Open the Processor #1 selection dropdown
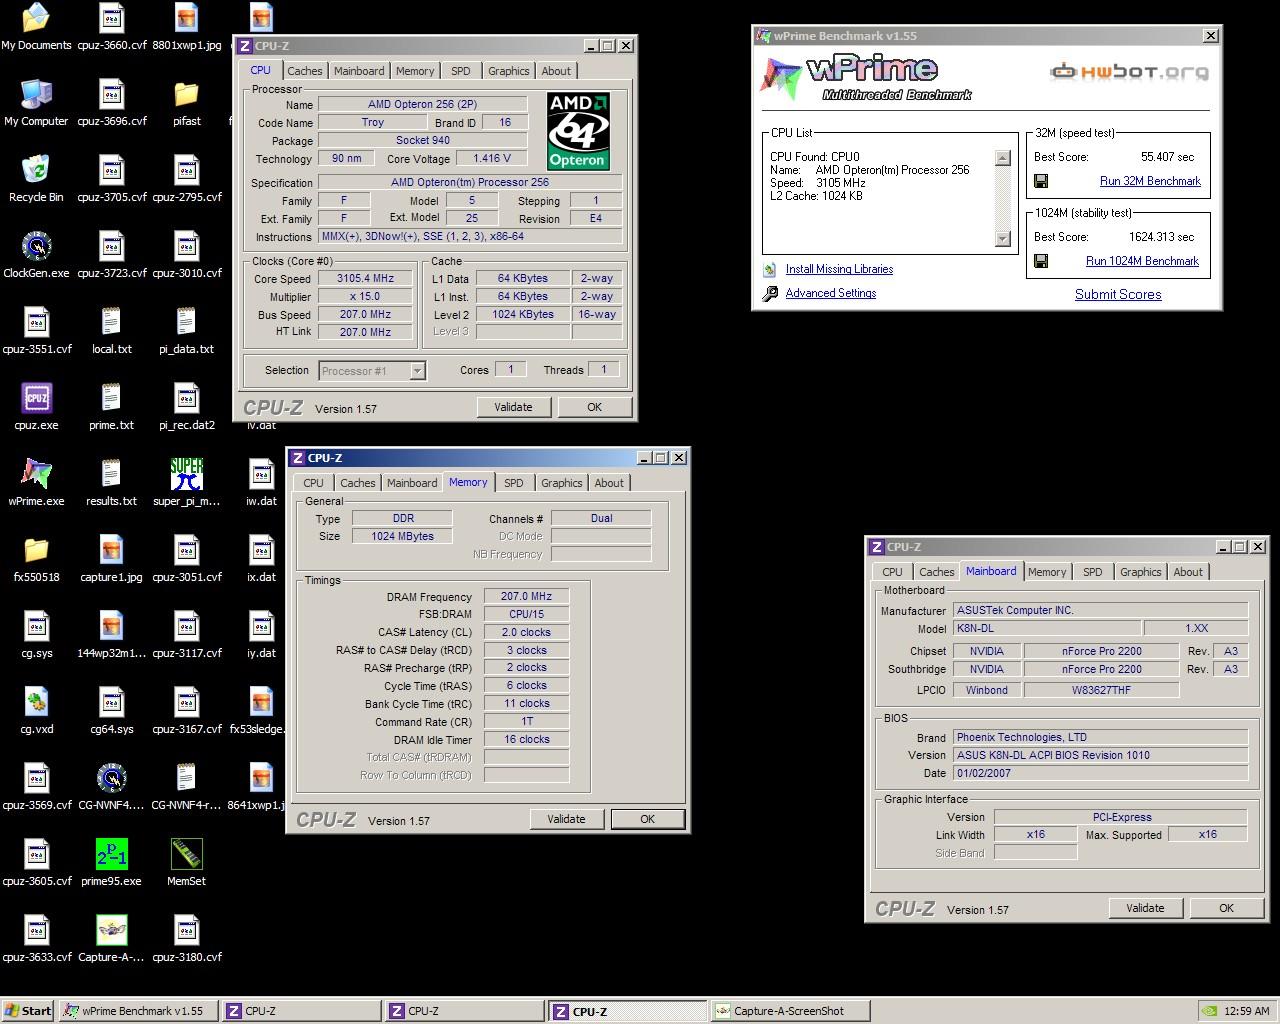Image resolution: width=1280 pixels, height=1024 pixels. 372,371
